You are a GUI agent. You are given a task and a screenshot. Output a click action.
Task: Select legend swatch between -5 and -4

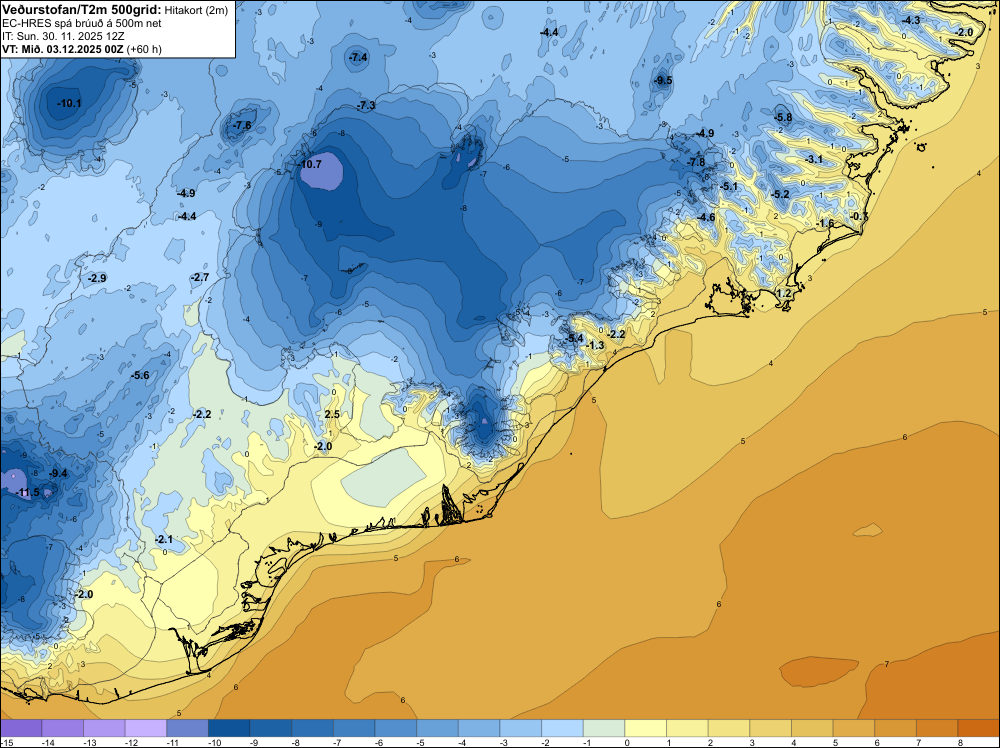click(x=438, y=728)
